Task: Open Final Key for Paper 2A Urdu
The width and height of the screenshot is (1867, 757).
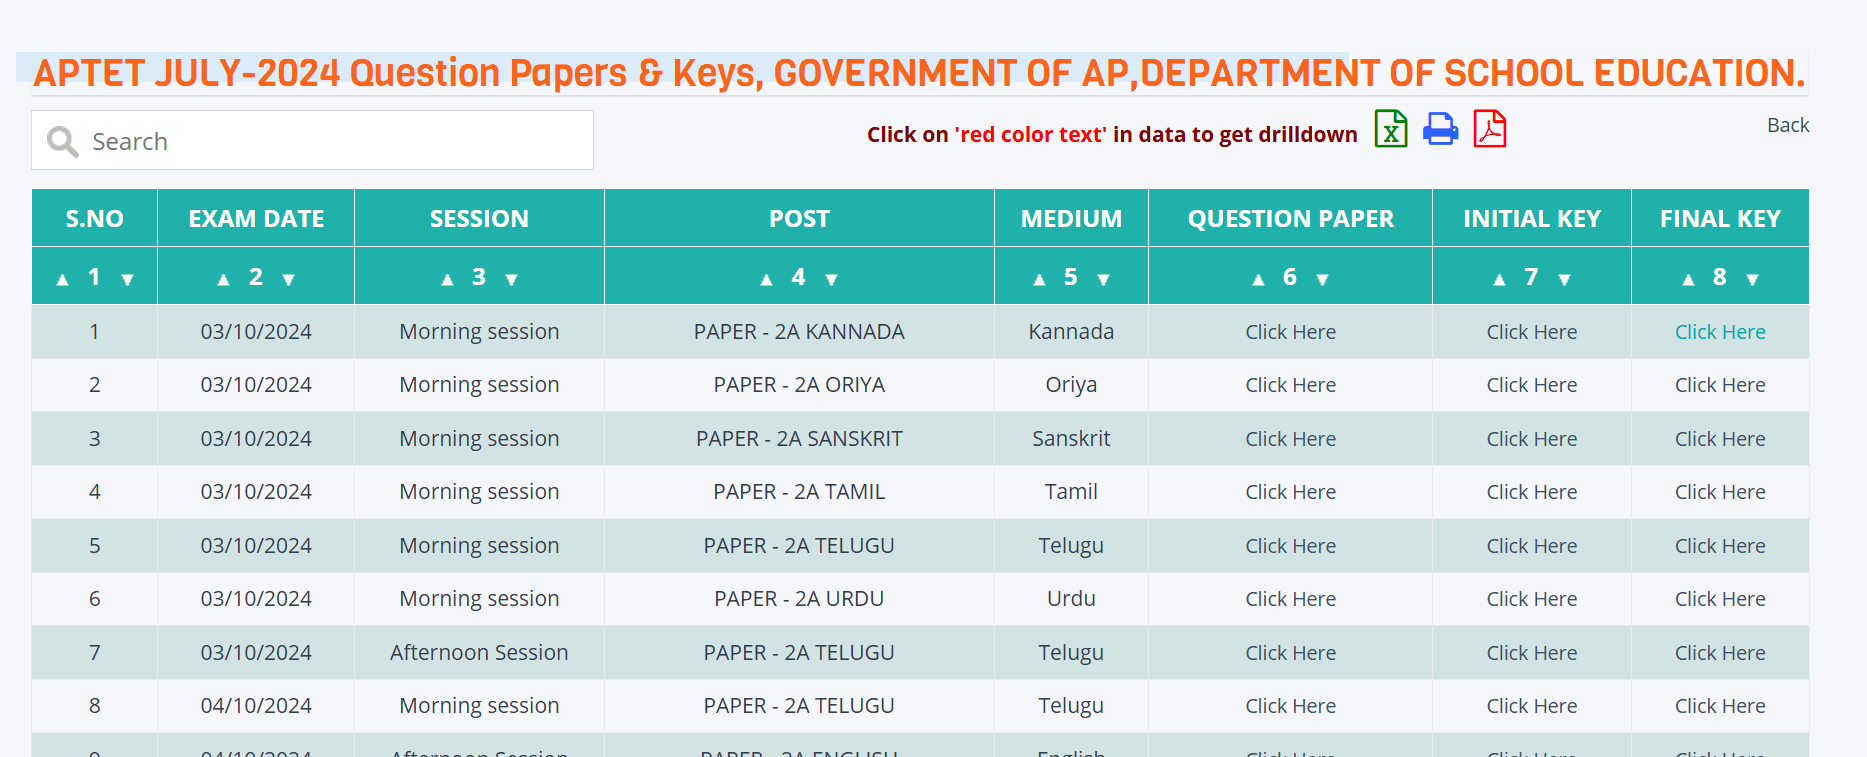Action: (1720, 599)
